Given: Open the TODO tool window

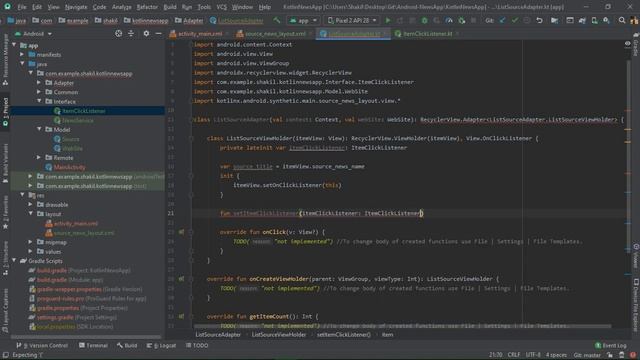Looking at the screenshot, I should point(197,345).
